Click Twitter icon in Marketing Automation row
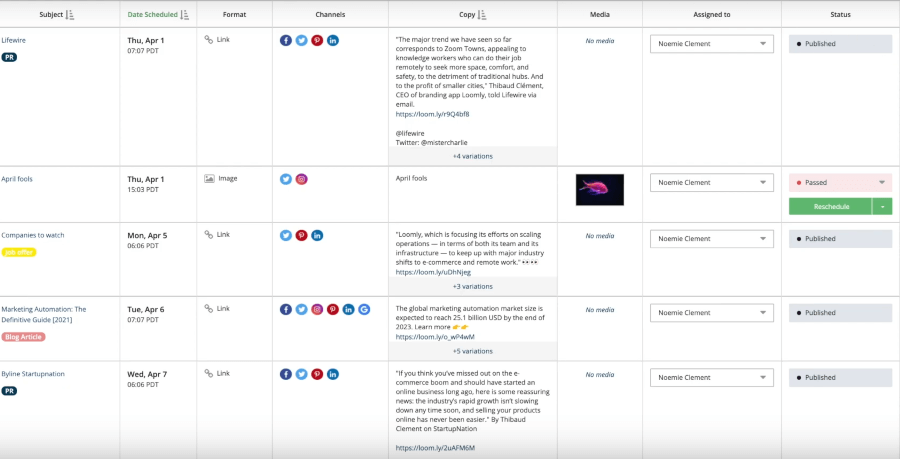 click(x=301, y=310)
